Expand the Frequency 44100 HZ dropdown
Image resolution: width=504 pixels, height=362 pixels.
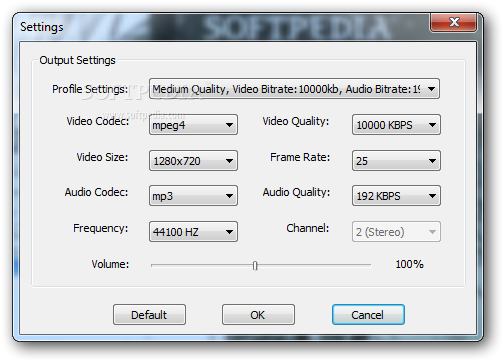[x=193, y=232]
